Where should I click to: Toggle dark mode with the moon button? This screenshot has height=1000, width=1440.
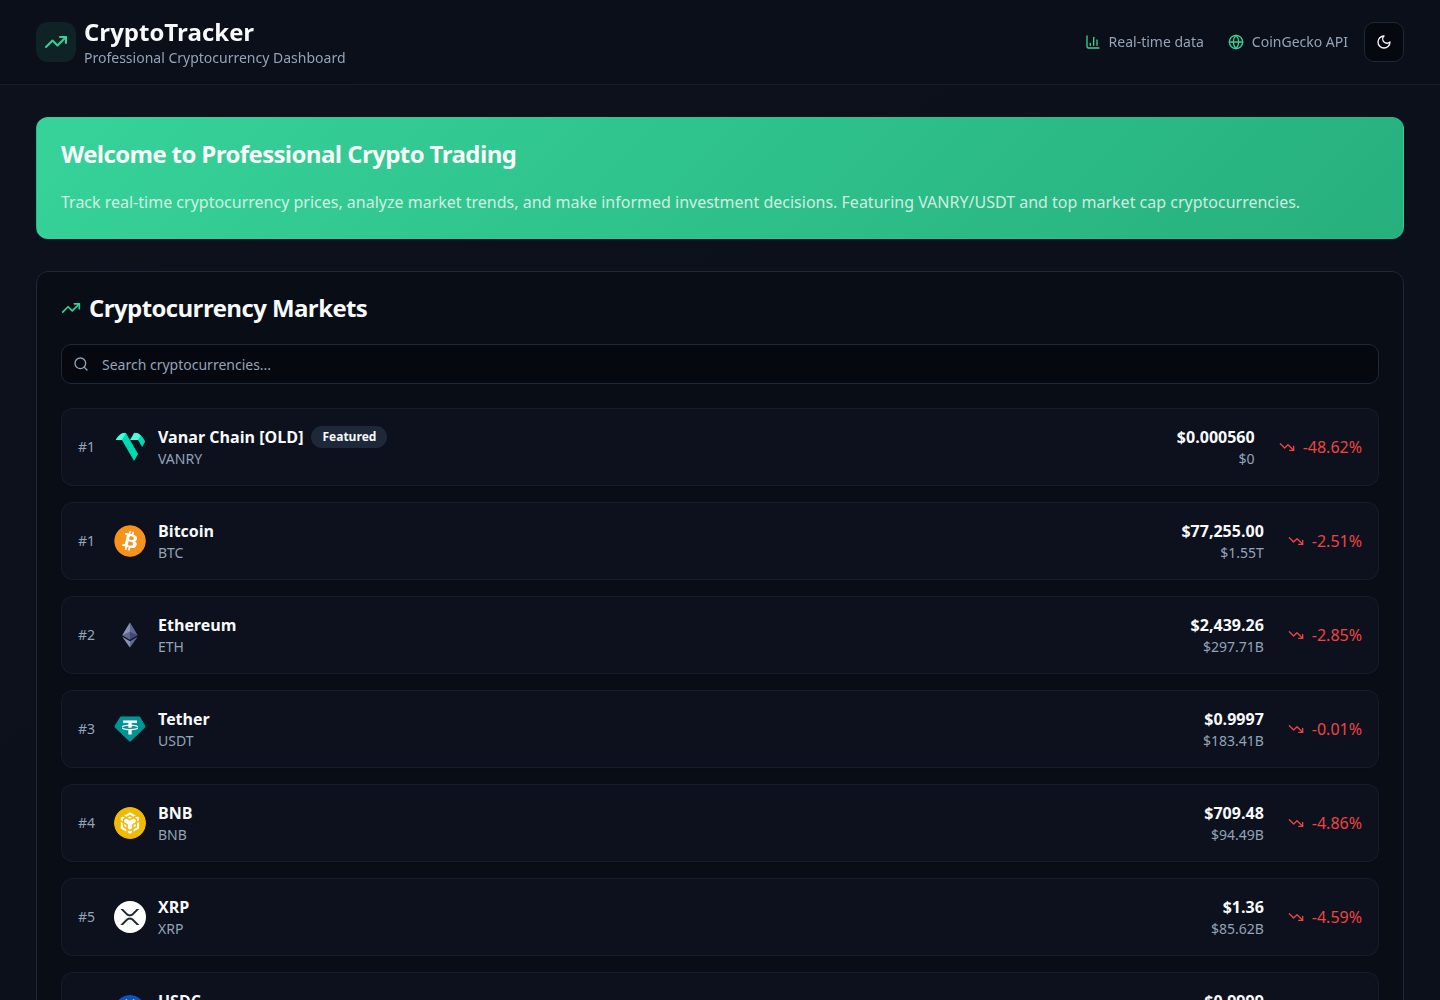click(x=1384, y=42)
